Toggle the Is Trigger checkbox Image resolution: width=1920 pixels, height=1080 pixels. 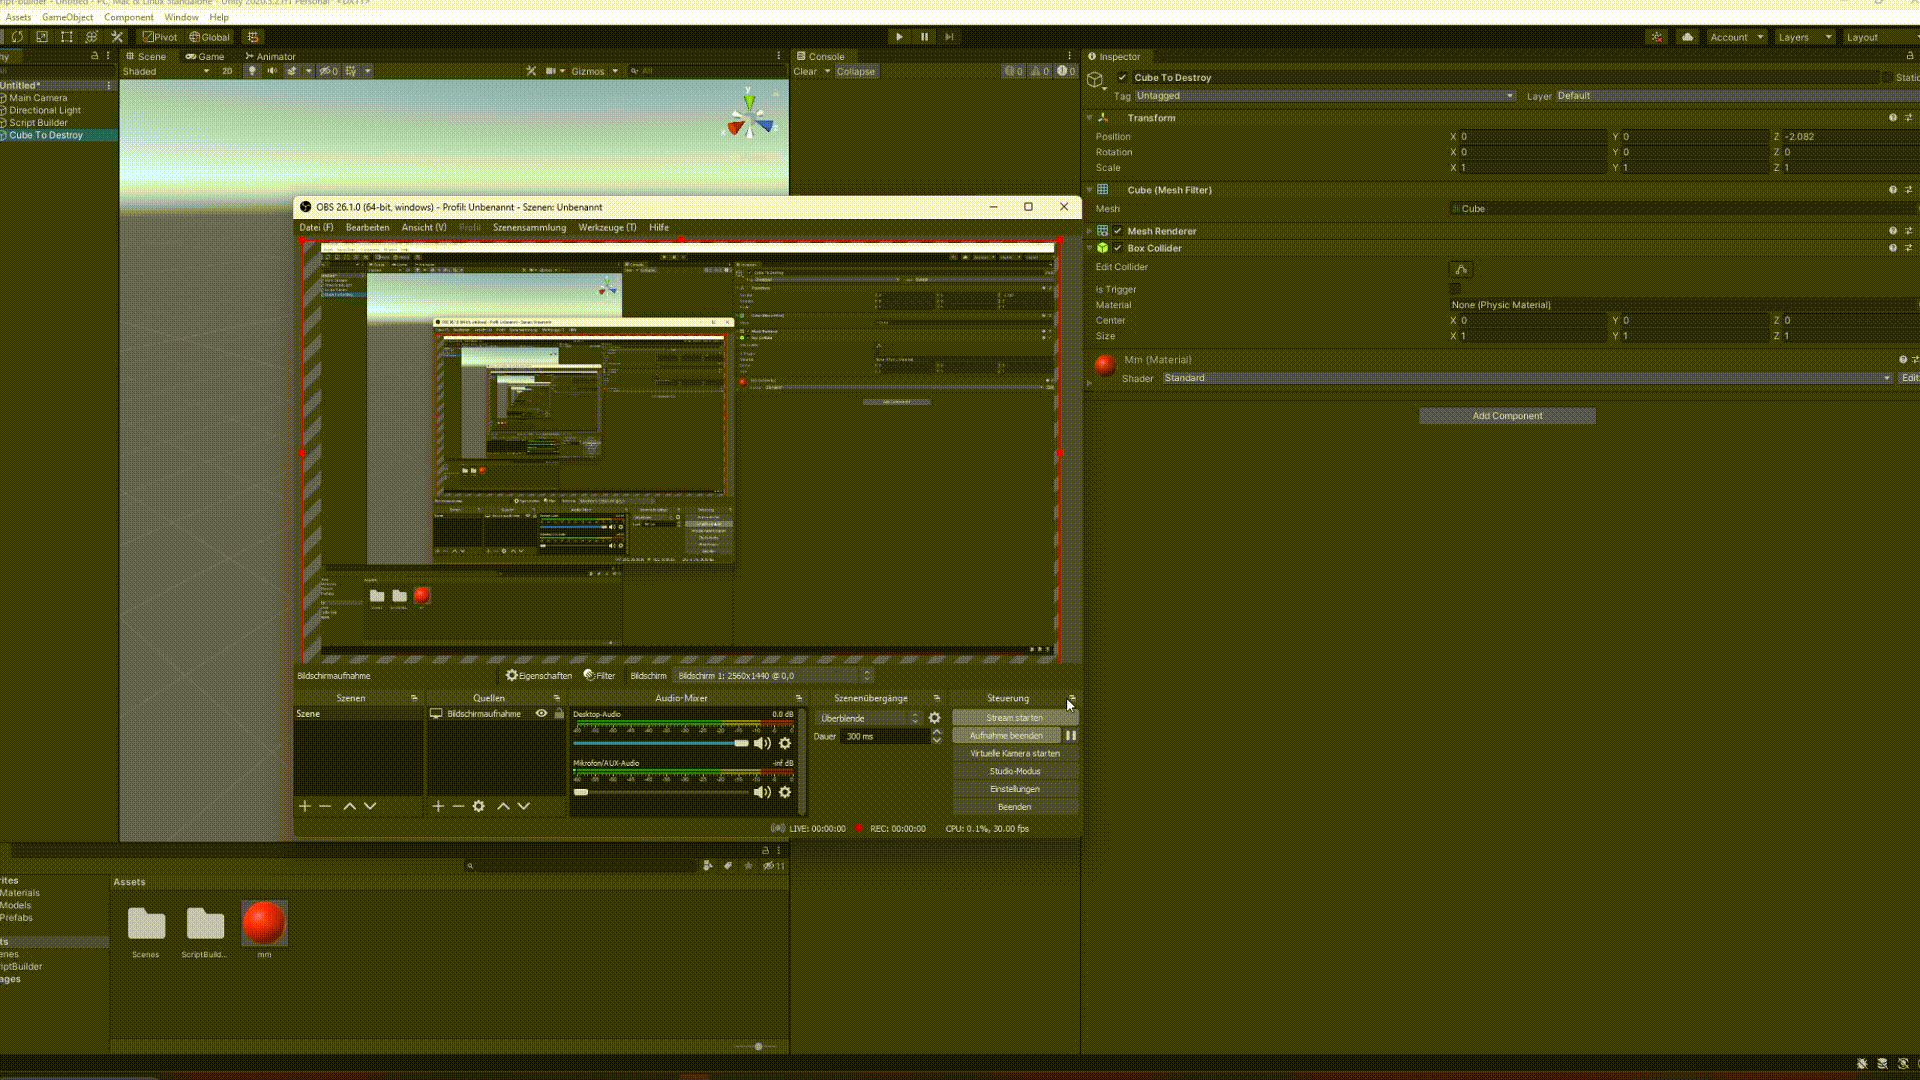pos(1455,289)
